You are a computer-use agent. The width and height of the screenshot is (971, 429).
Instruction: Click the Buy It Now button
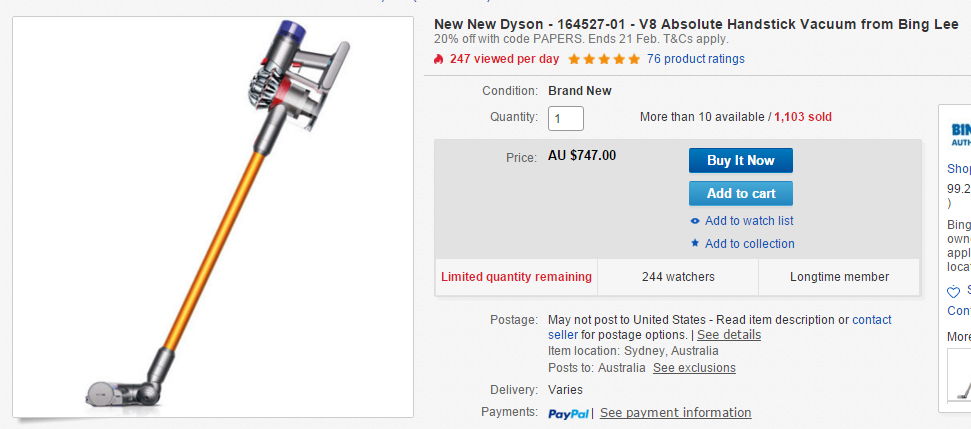(x=741, y=160)
